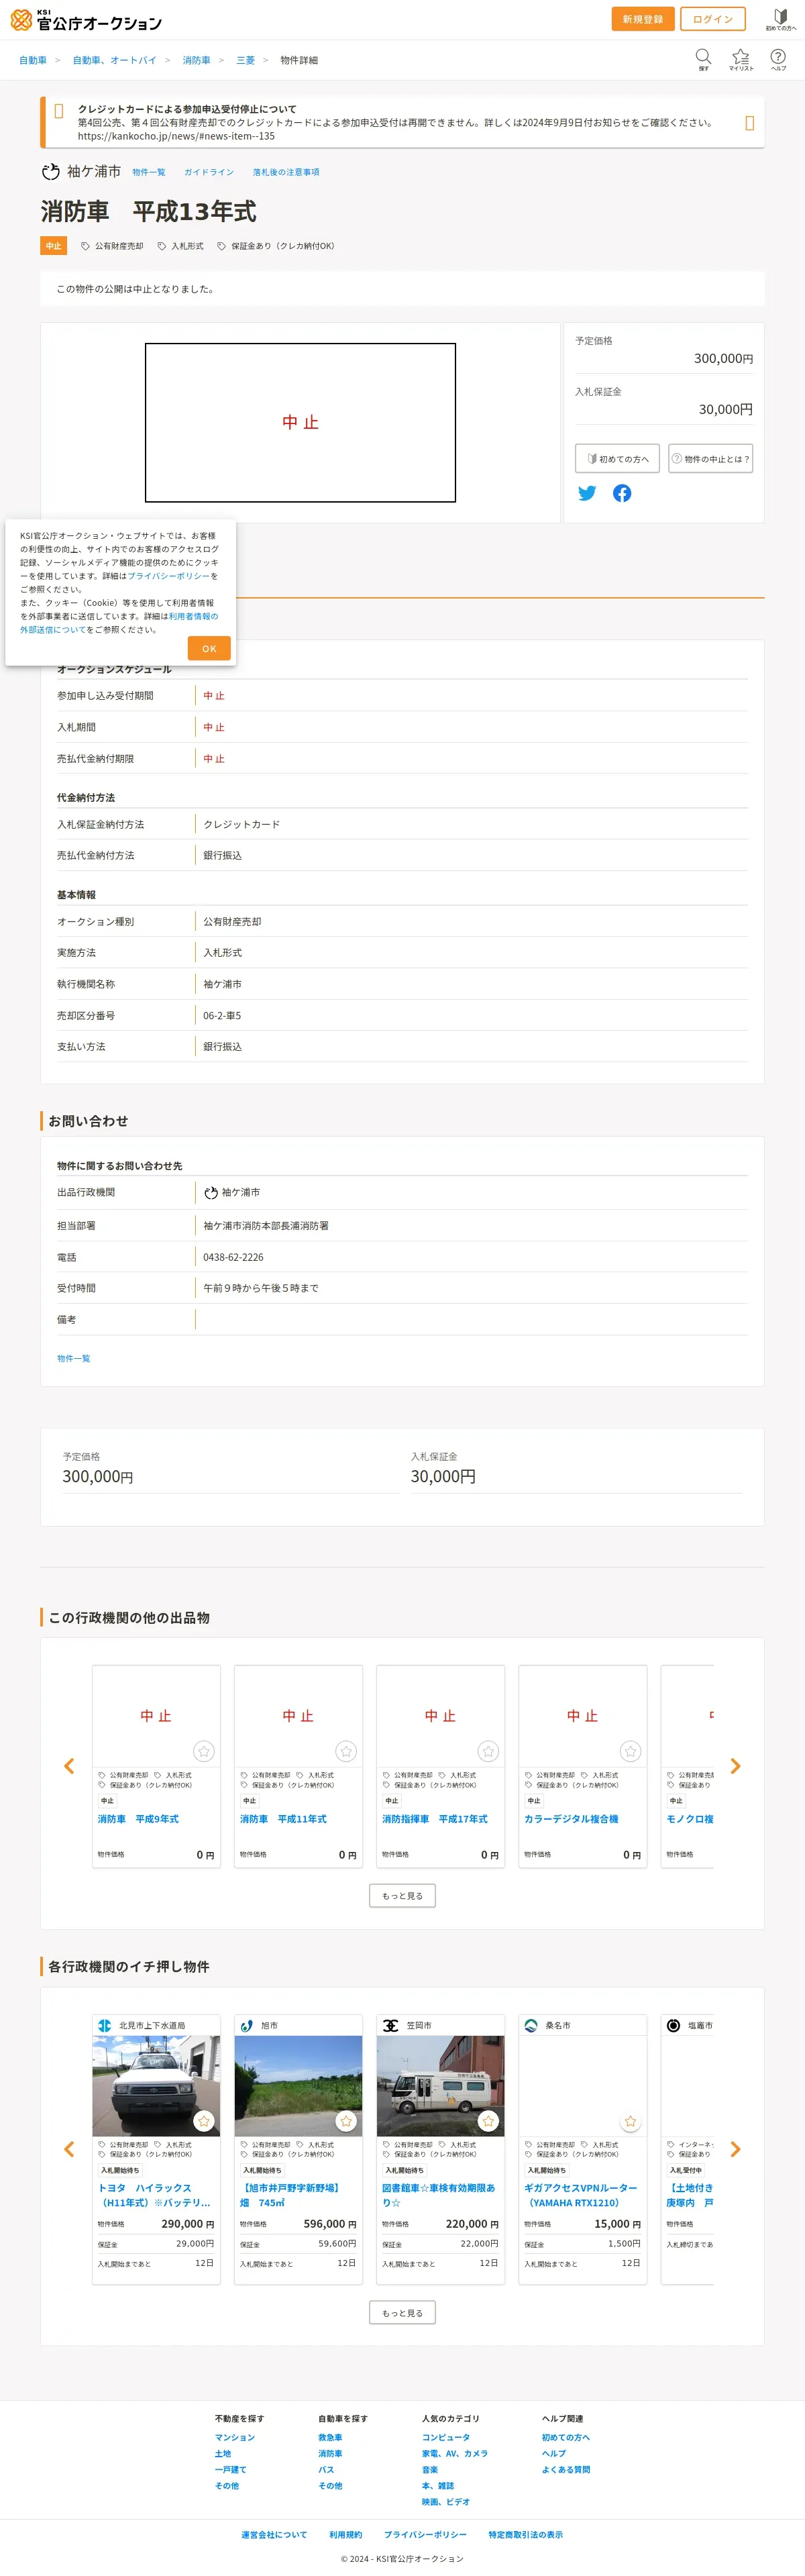The width and height of the screenshot is (805, 2576).
Task: Click 北見市上下水道局 agency icon on card
Action: [104, 2025]
